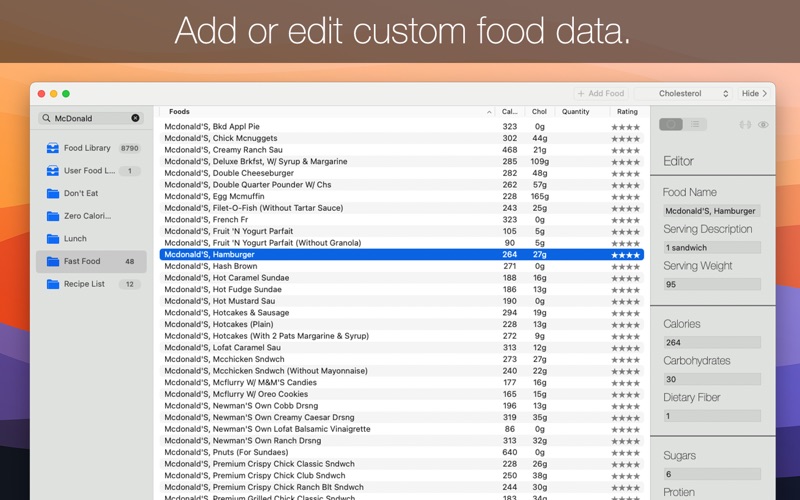Sort by the Foods column header
The height and width of the screenshot is (500, 800).
(327, 111)
